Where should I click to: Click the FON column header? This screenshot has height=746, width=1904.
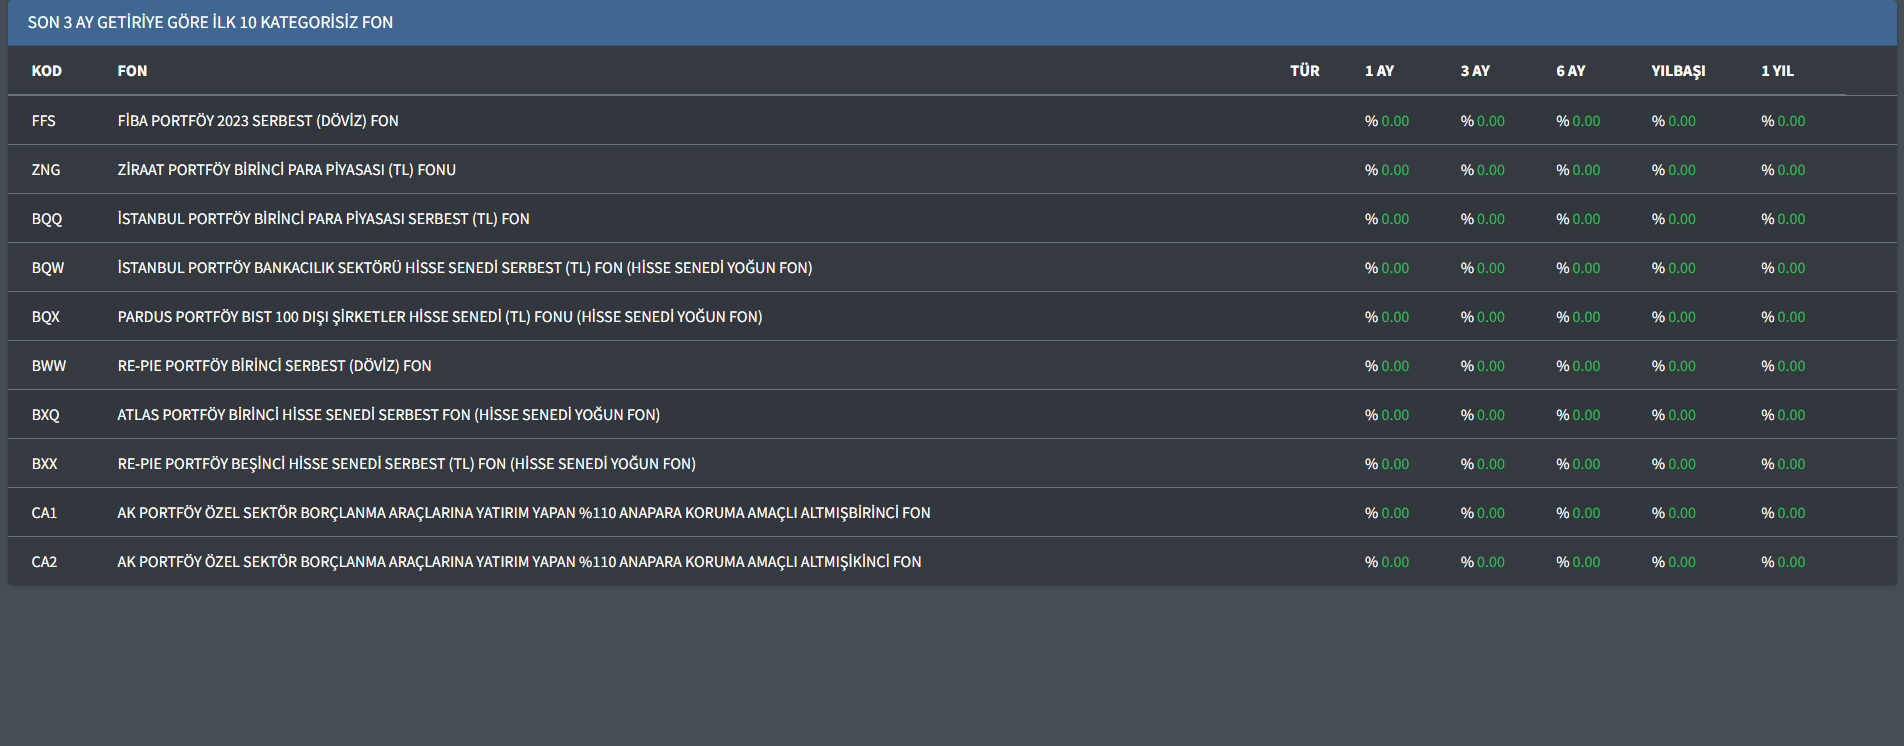(132, 71)
